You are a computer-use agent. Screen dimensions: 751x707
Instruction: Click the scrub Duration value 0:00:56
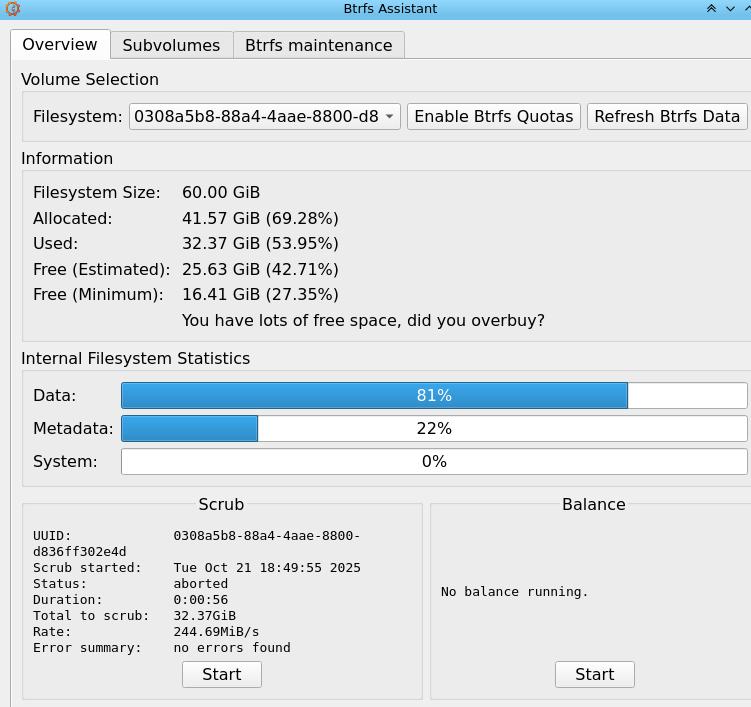pyautogui.click(x=201, y=600)
